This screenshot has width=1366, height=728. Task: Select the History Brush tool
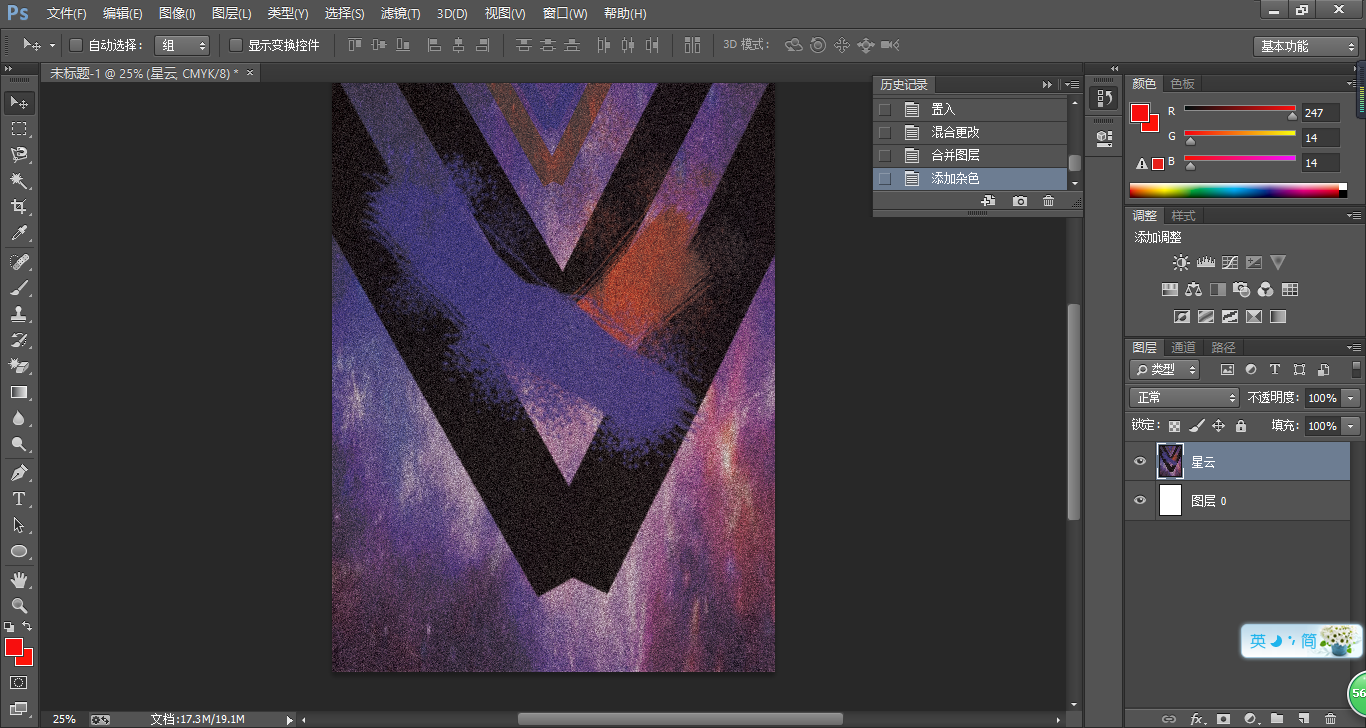tap(19, 340)
